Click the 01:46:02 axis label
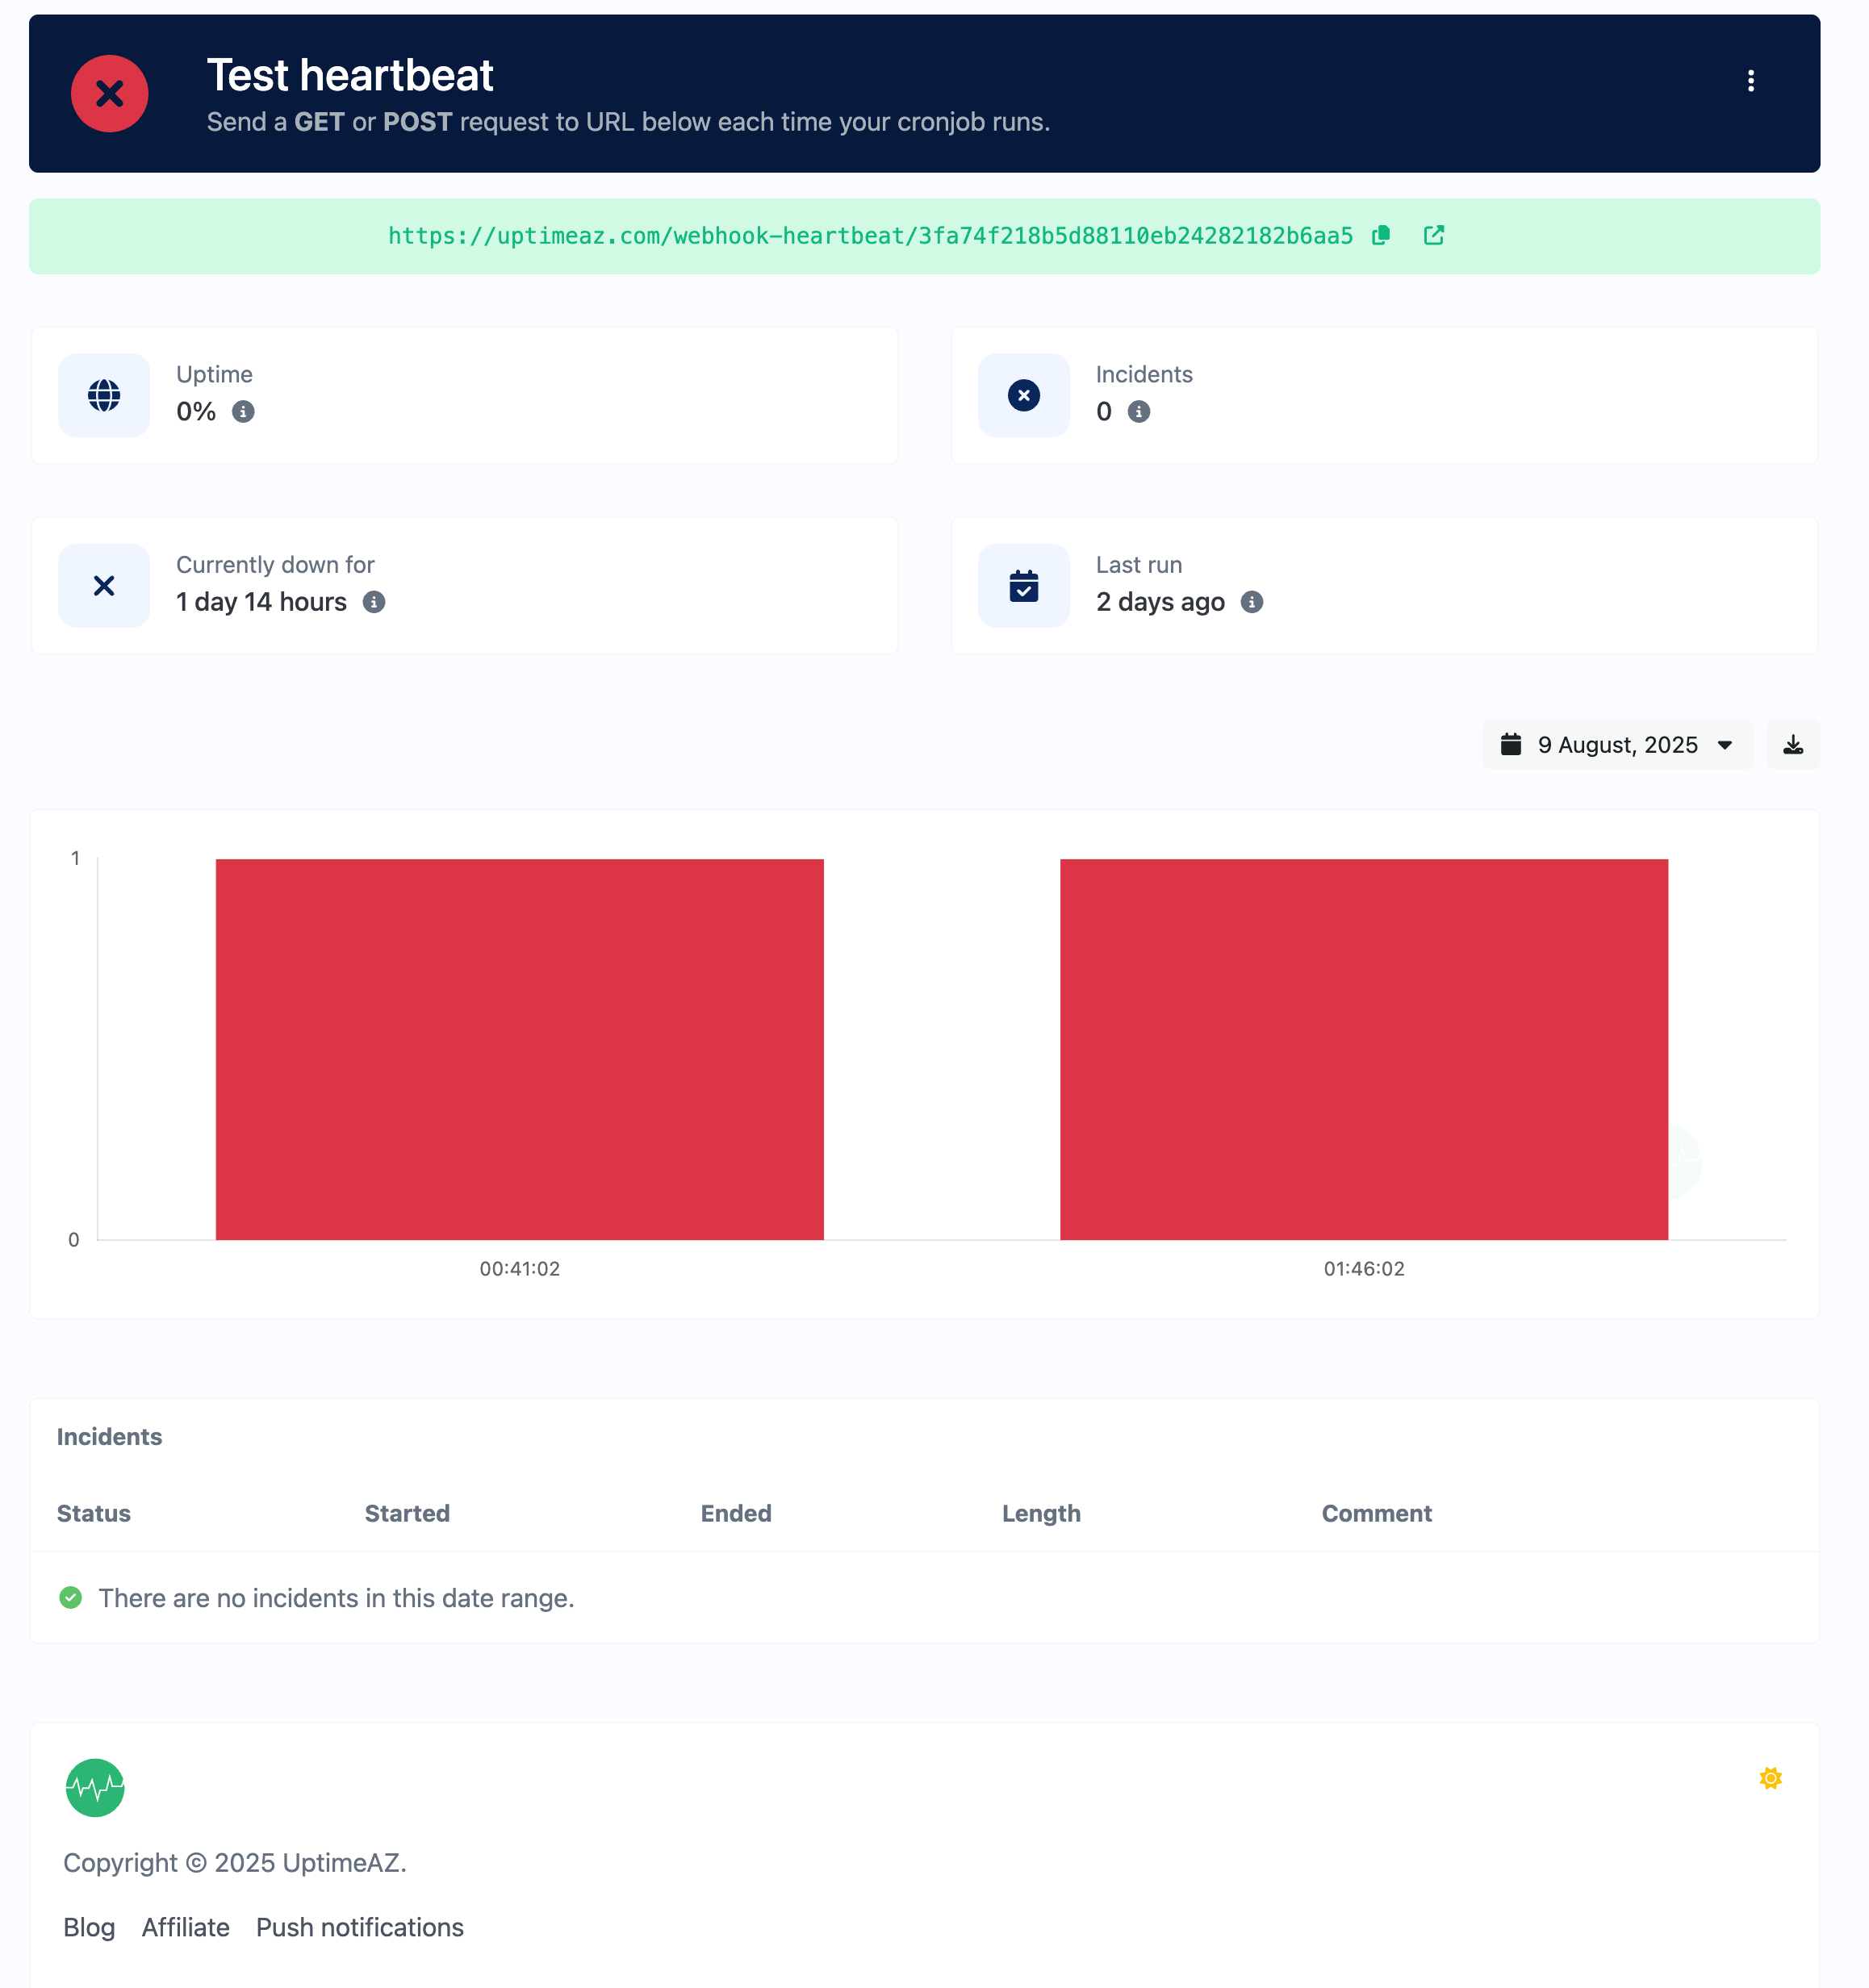 point(1364,1269)
